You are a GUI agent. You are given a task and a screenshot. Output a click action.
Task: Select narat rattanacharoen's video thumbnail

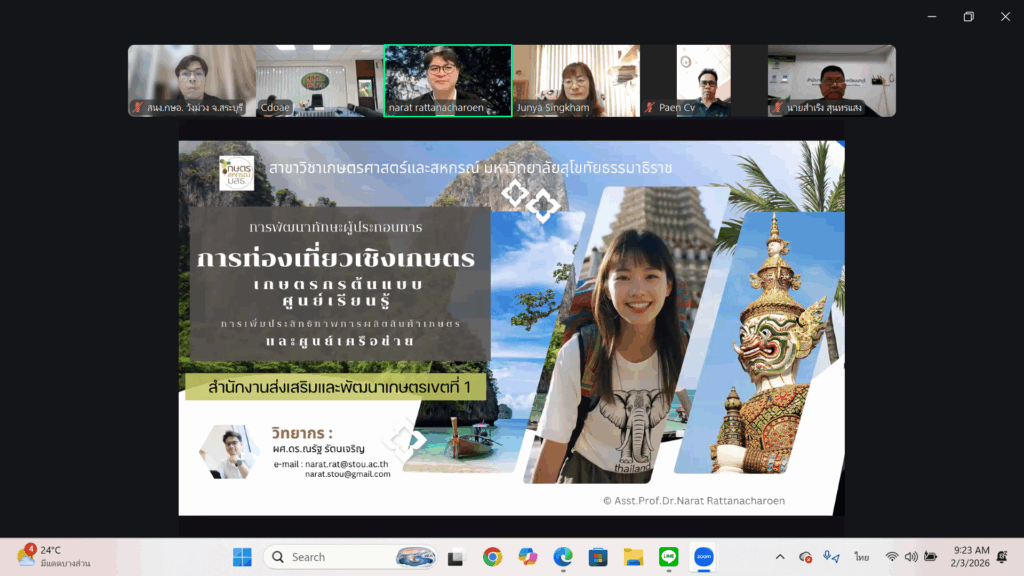tap(448, 81)
